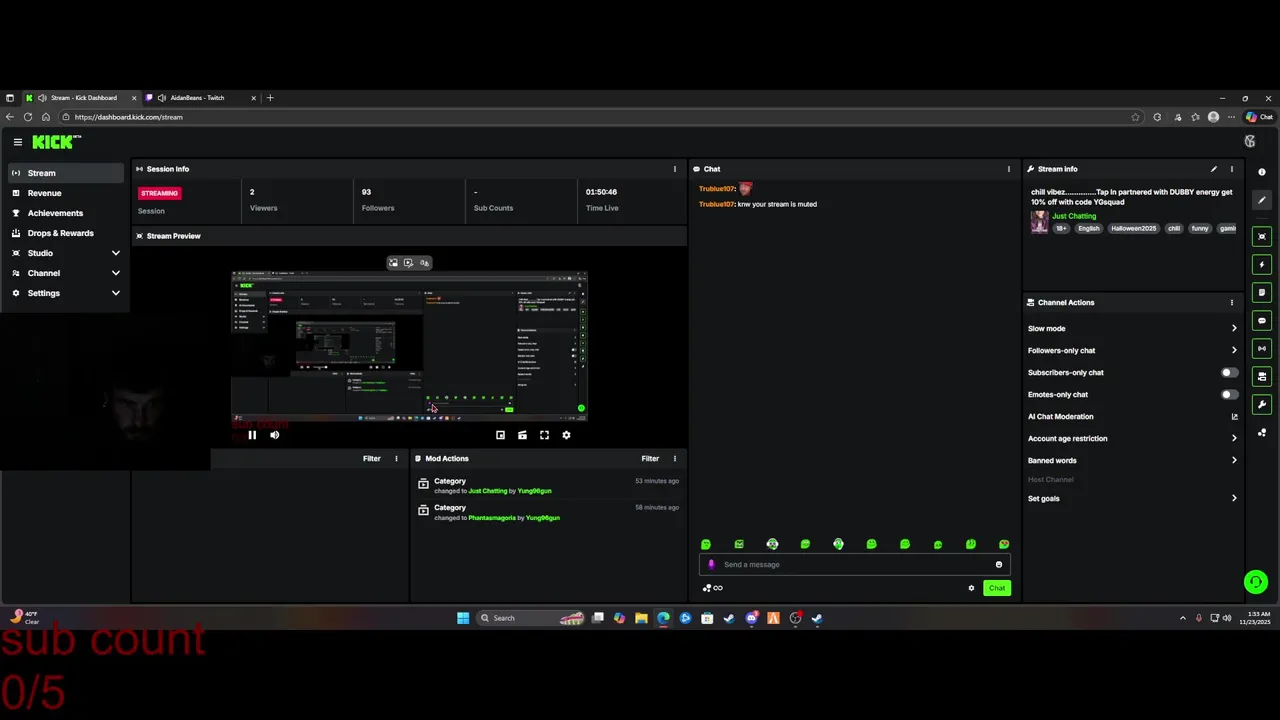The height and width of the screenshot is (720, 1280).
Task: Open a new browser tab
Action: [270, 98]
